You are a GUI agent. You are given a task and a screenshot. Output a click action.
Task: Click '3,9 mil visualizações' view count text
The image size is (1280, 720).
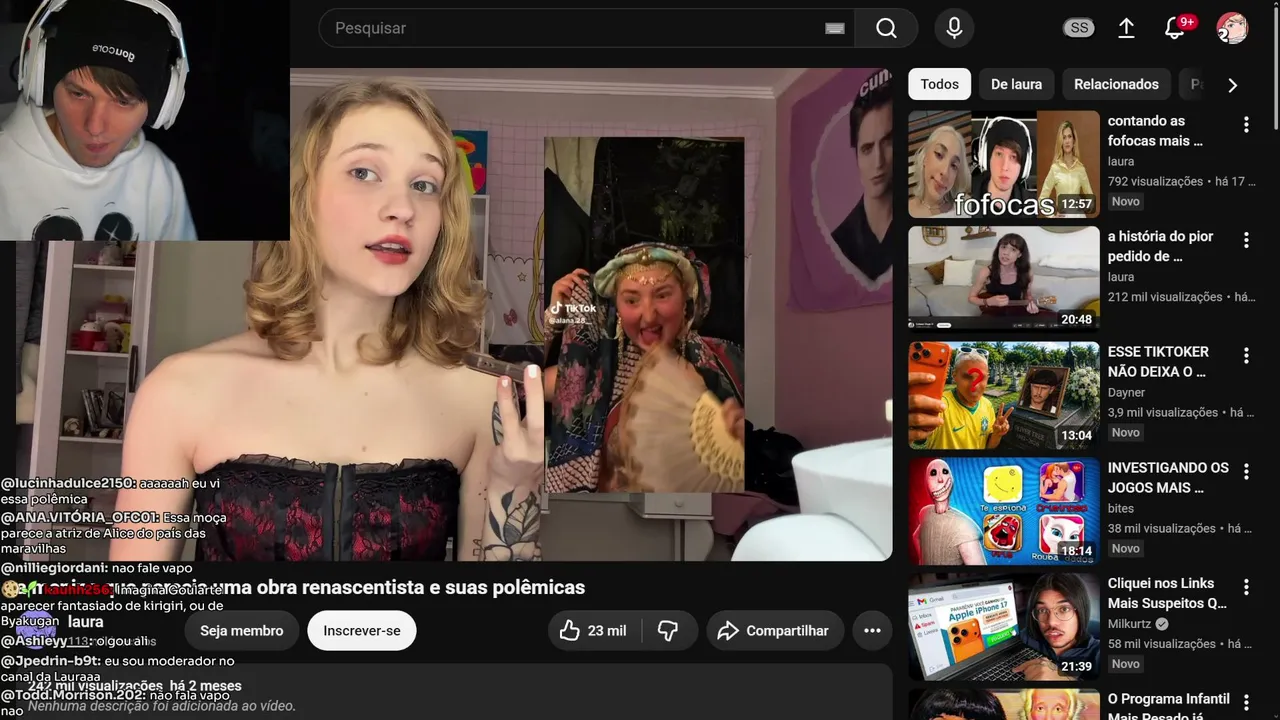(x=1163, y=412)
